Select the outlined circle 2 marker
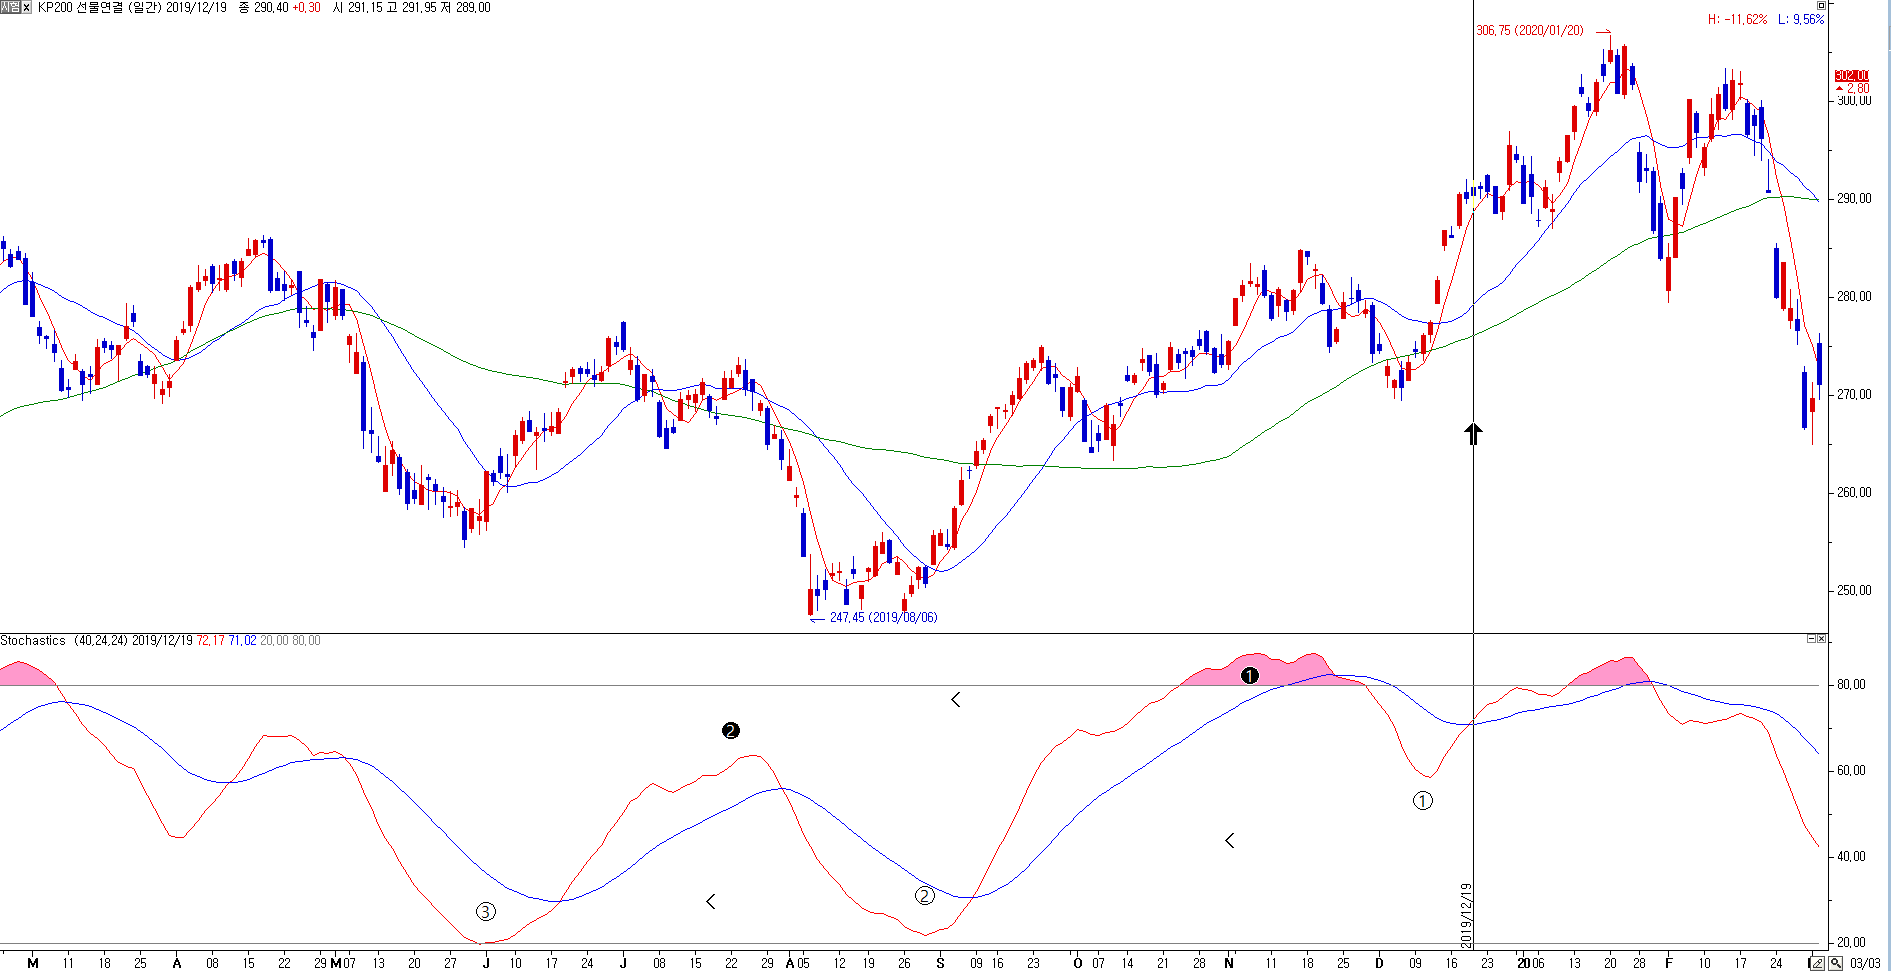1891x971 pixels. 925,896
